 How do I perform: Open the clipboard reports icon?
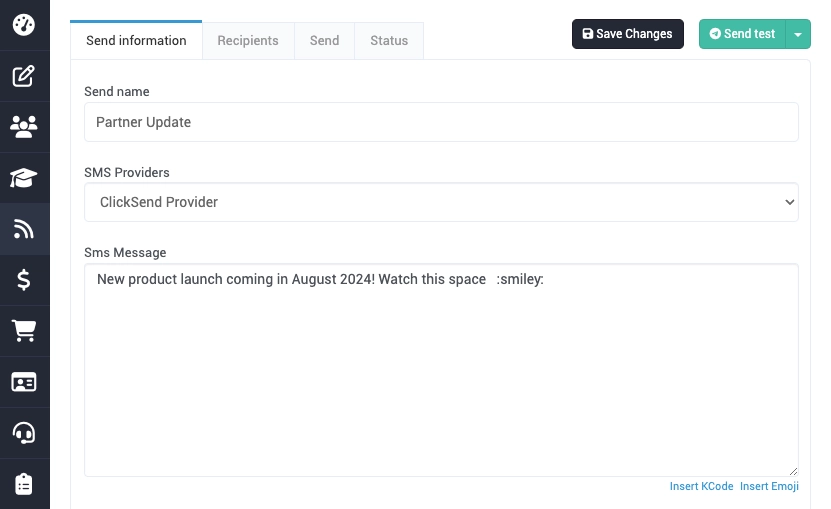[24, 484]
